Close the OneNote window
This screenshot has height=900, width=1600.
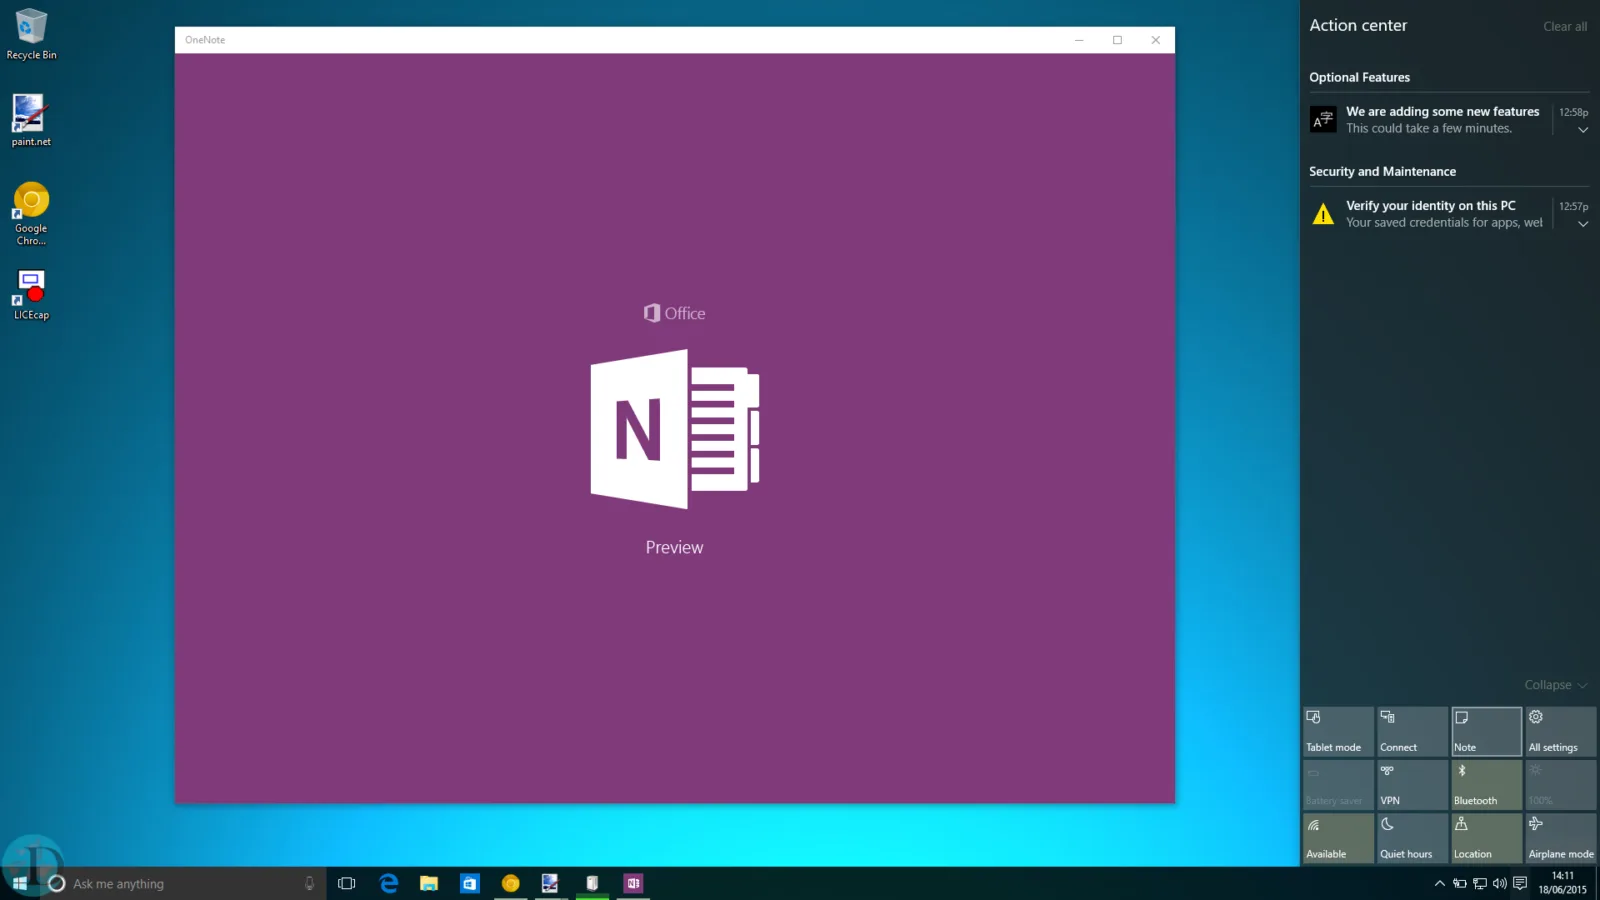(1155, 40)
